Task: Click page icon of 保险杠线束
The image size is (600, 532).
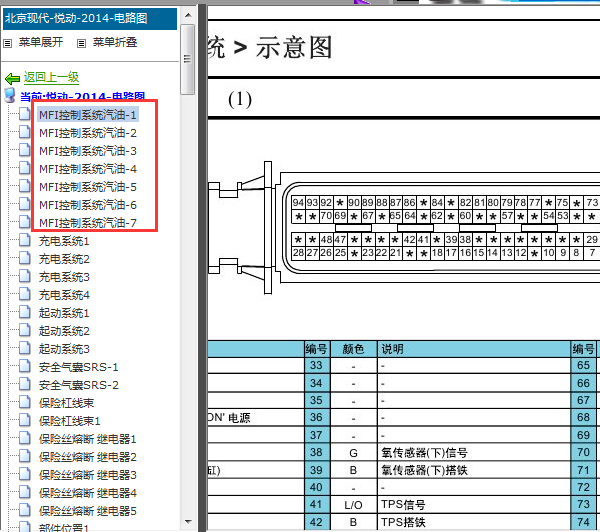Action: 25,402
